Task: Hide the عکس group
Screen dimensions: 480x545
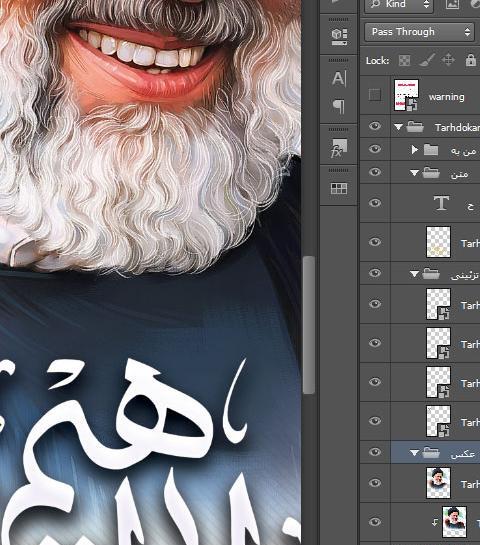Action: point(375,452)
